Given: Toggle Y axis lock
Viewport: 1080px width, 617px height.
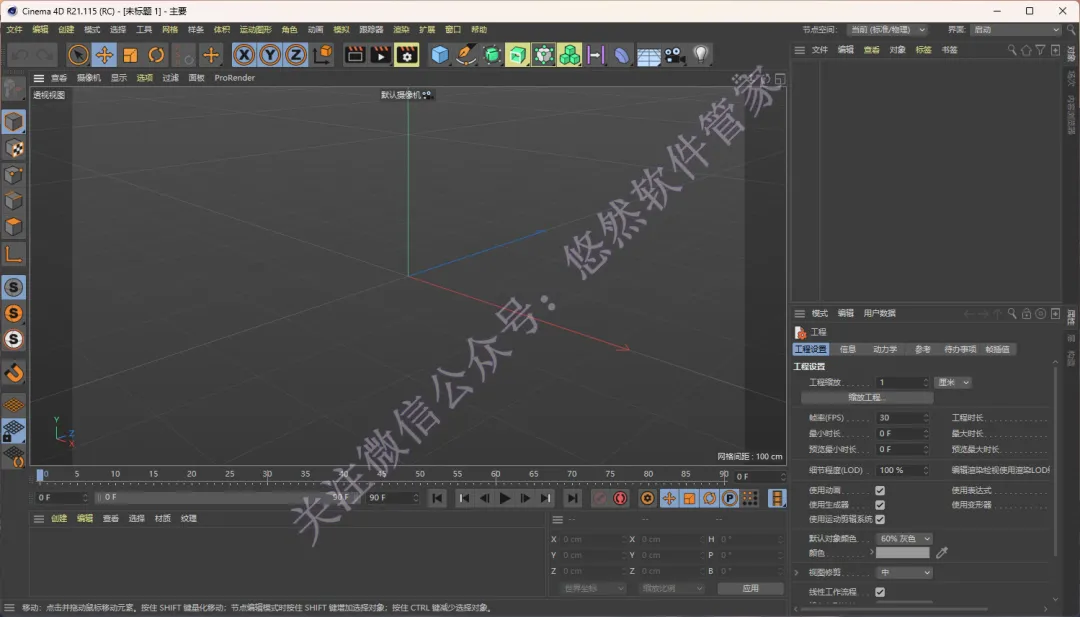Looking at the screenshot, I should (270, 55).
